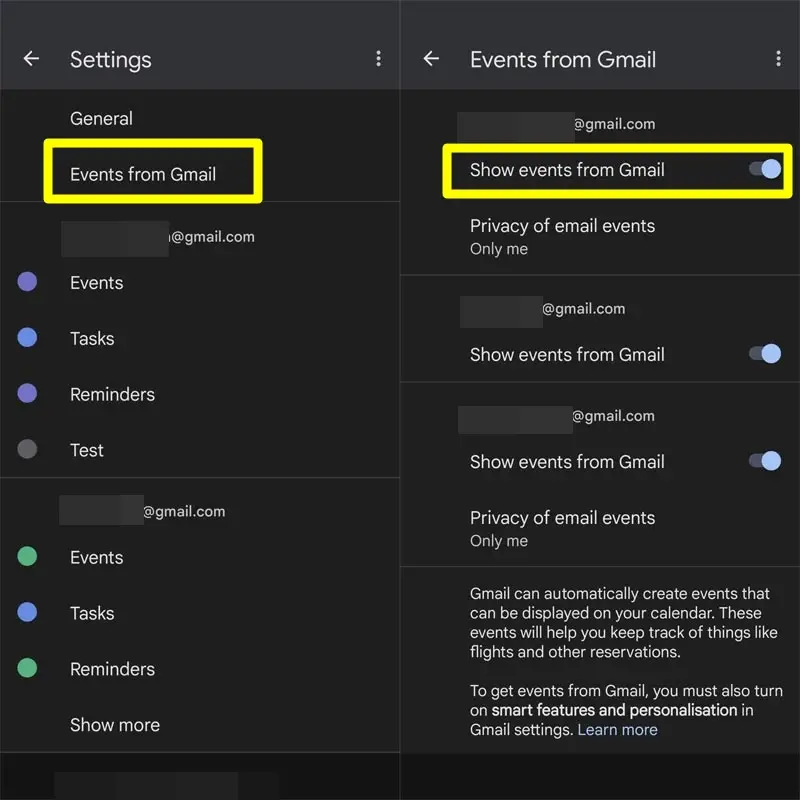Click 'smart features and personalisation' text

tap(614, 710)
